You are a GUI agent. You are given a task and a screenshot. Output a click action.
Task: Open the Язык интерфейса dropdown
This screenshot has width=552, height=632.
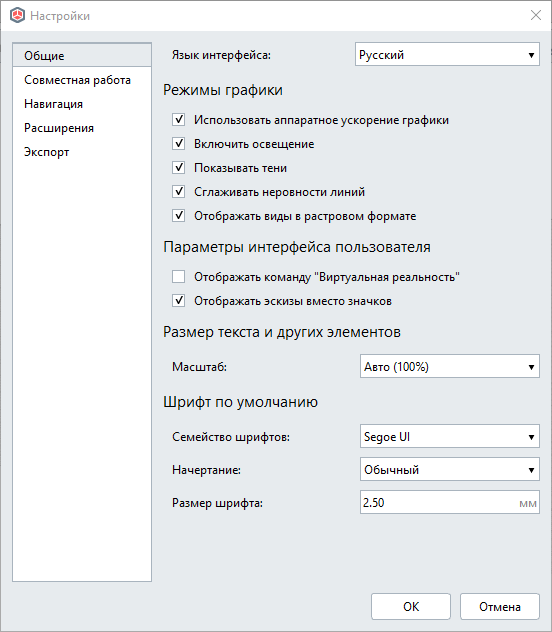pyautogui.click(x=447, y=54)
